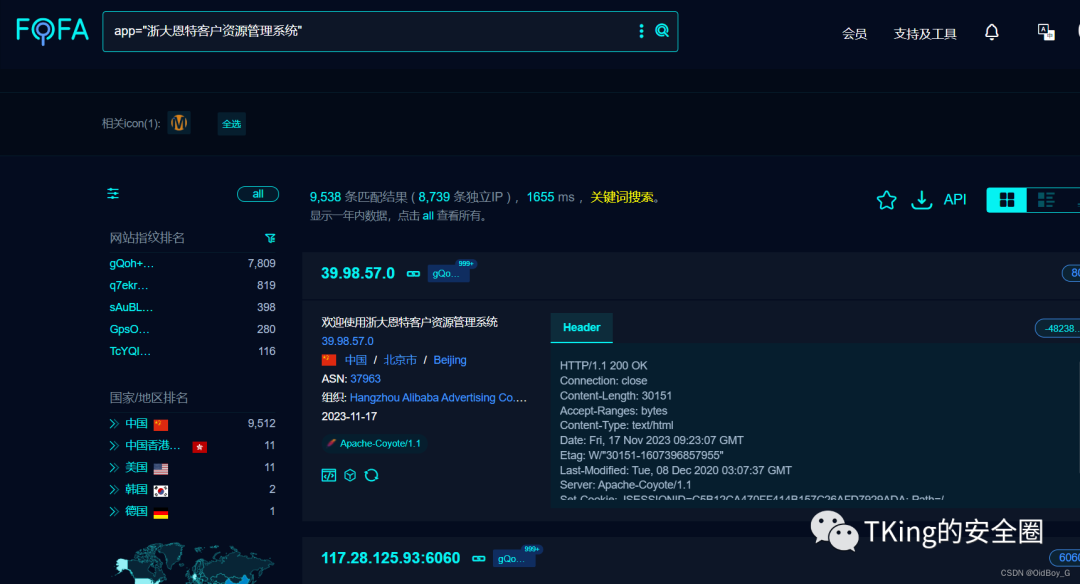Select fingerprint sAuBL… in ranking
The image size is (1080, 584).
(x=132, y=308)
